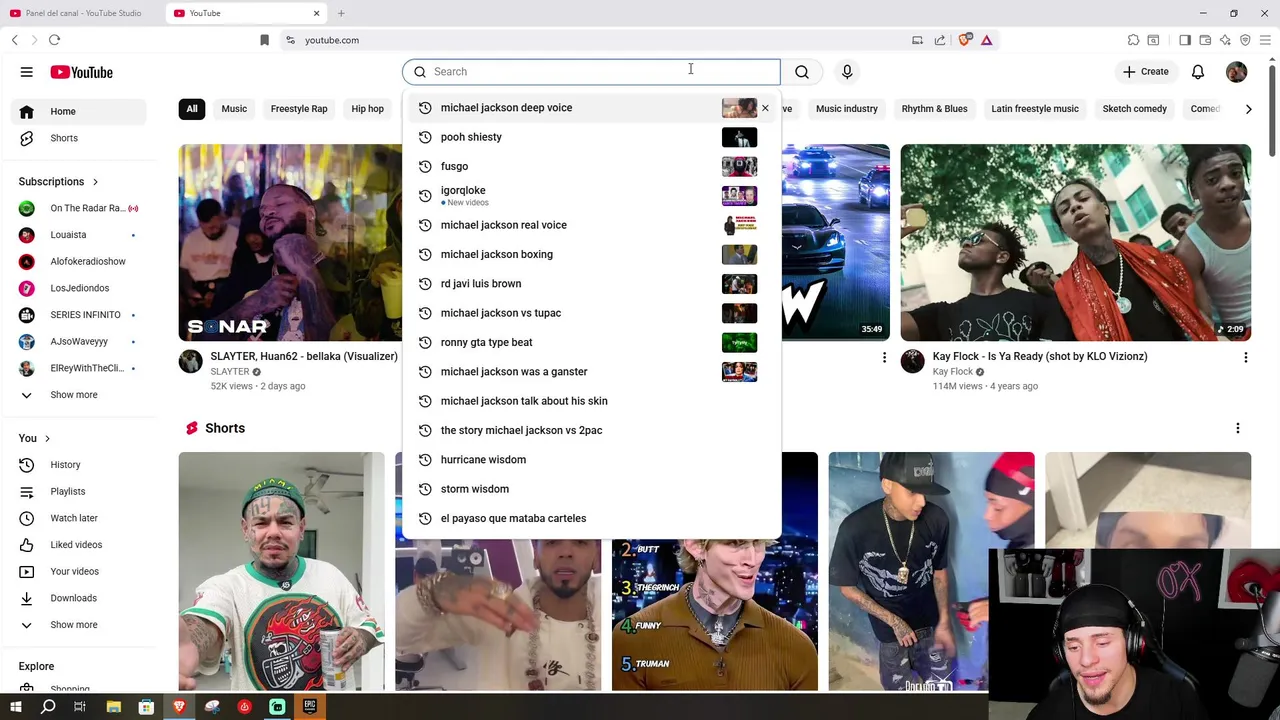This screenshot has width=1280, height=720.
Task: Open Your videos
Action: (80, 571)
